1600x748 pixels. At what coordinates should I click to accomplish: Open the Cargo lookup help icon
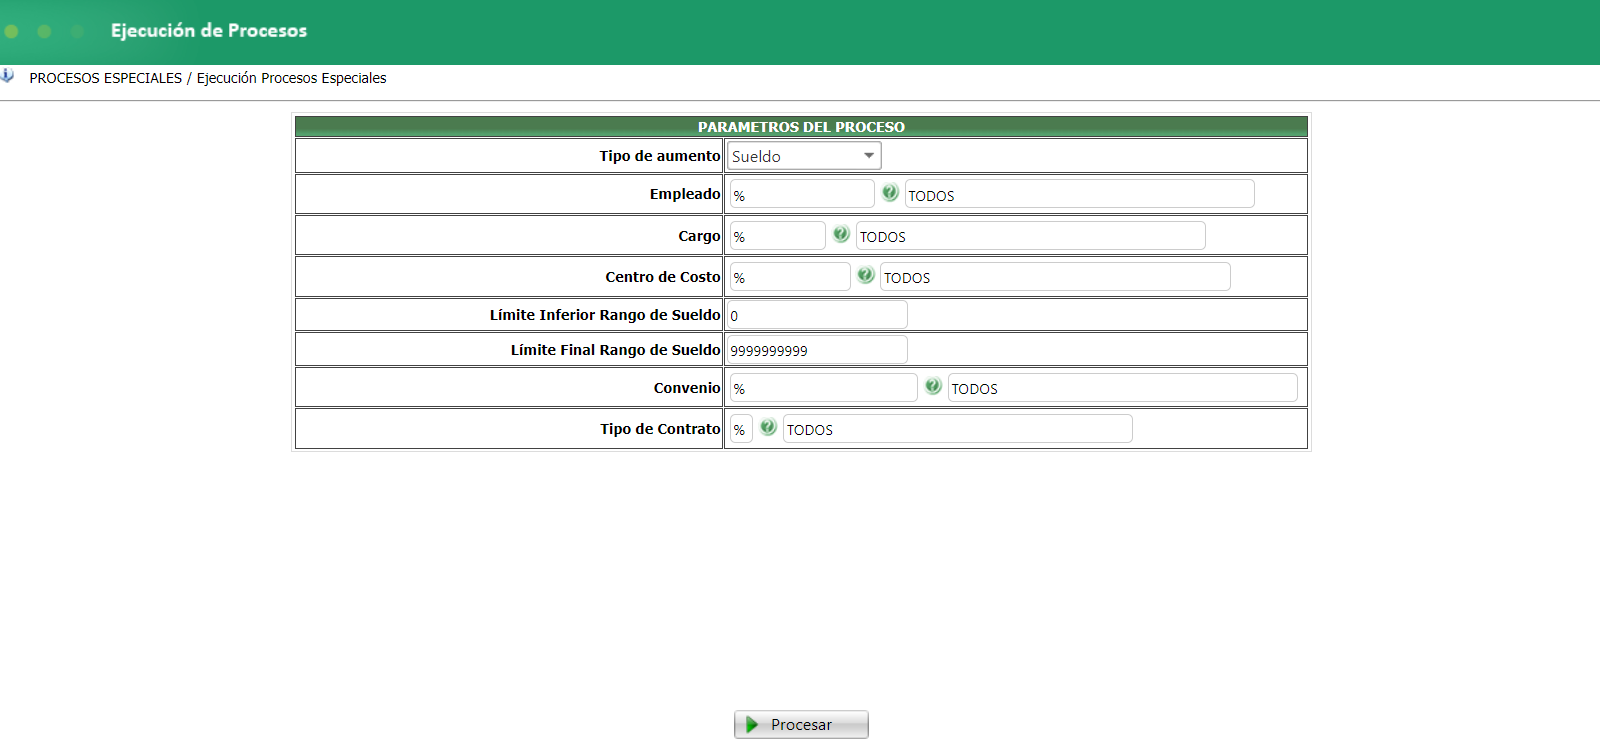coord(841,234)
